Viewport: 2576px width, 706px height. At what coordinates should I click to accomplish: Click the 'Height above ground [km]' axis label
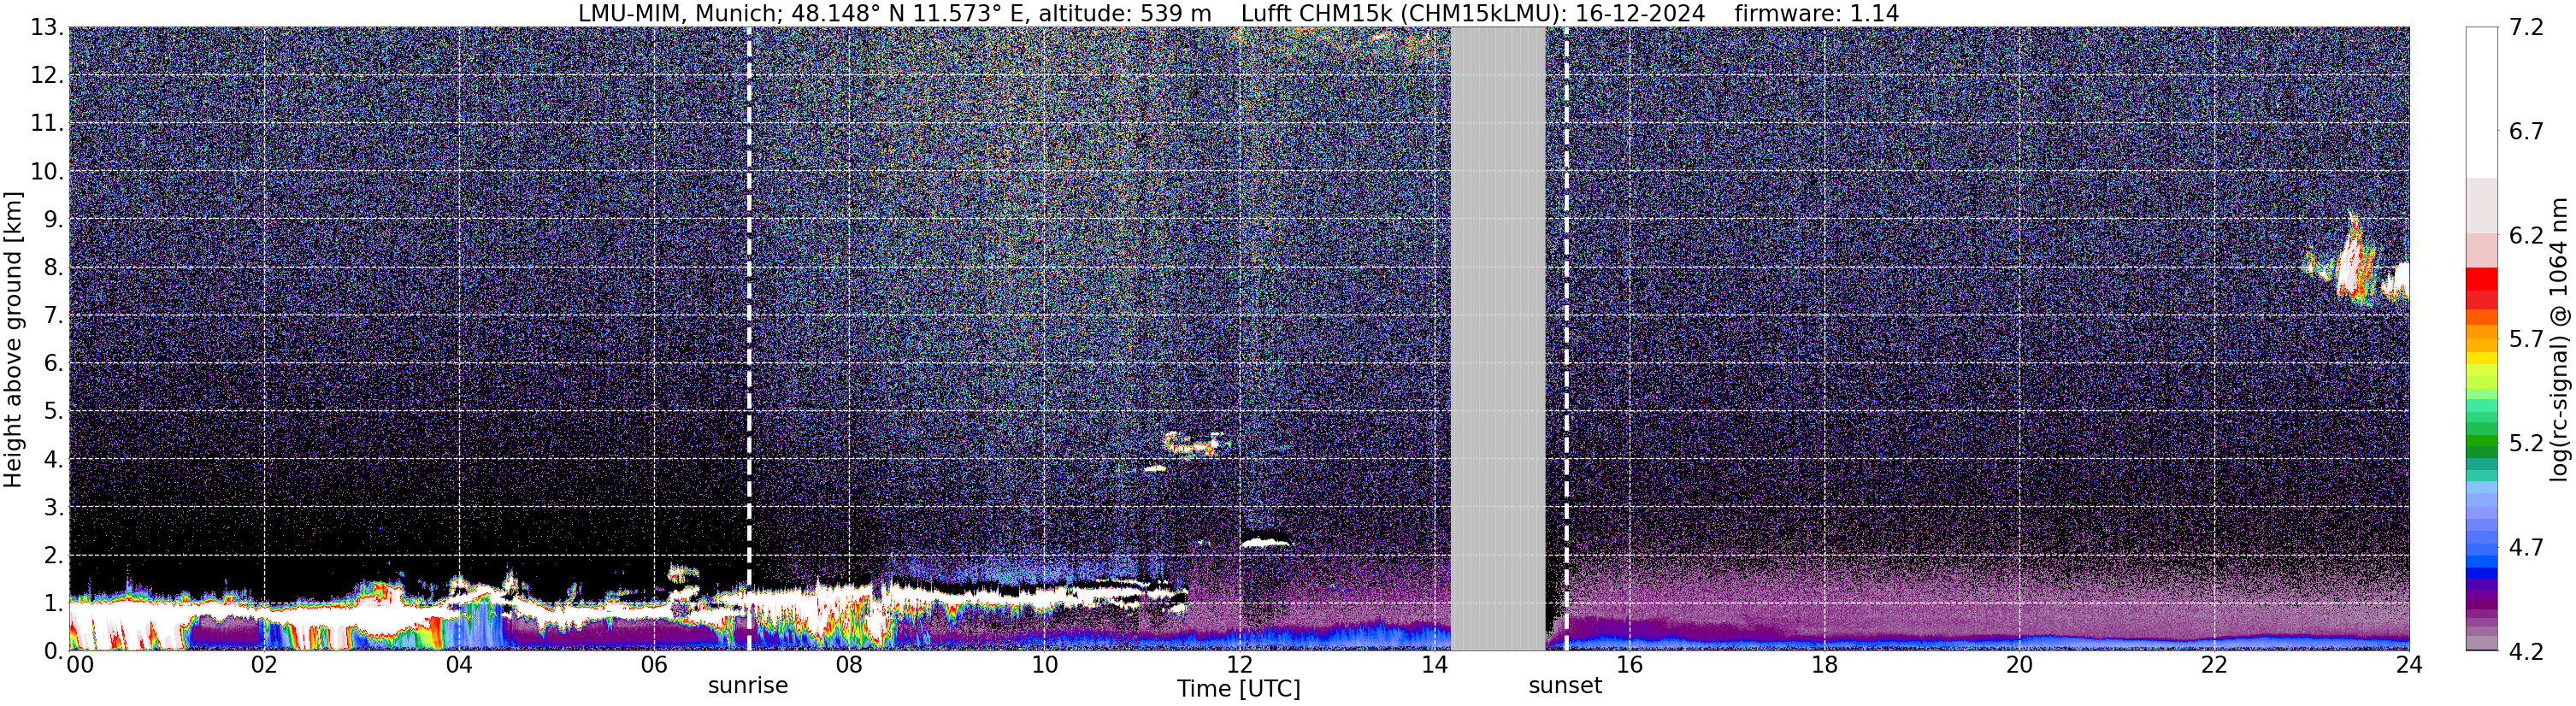point(13,340)
